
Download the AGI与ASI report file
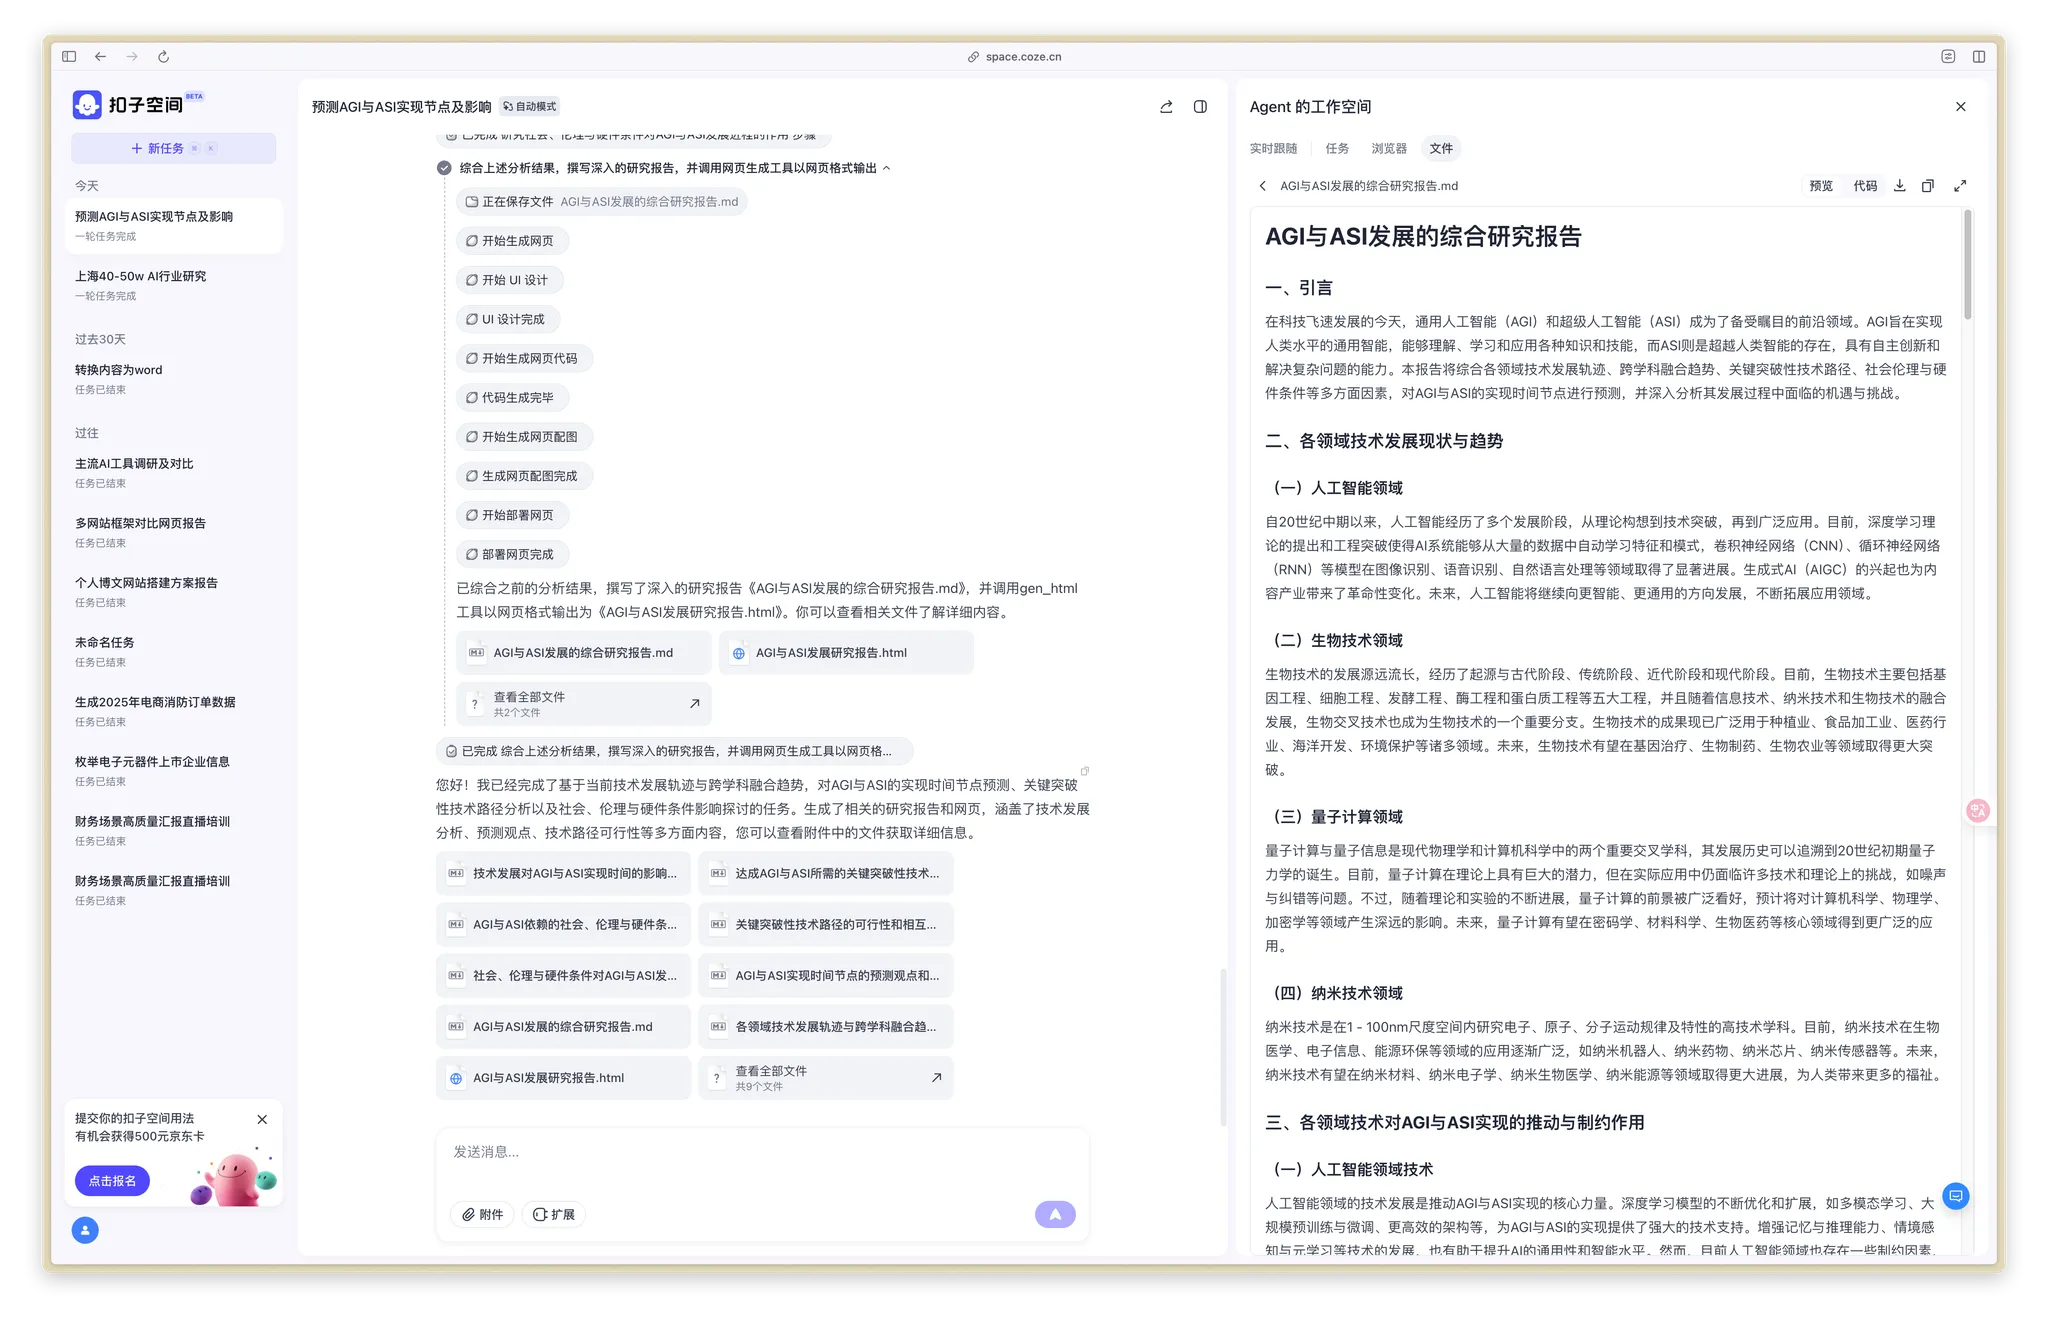(x=1899, y=185)
